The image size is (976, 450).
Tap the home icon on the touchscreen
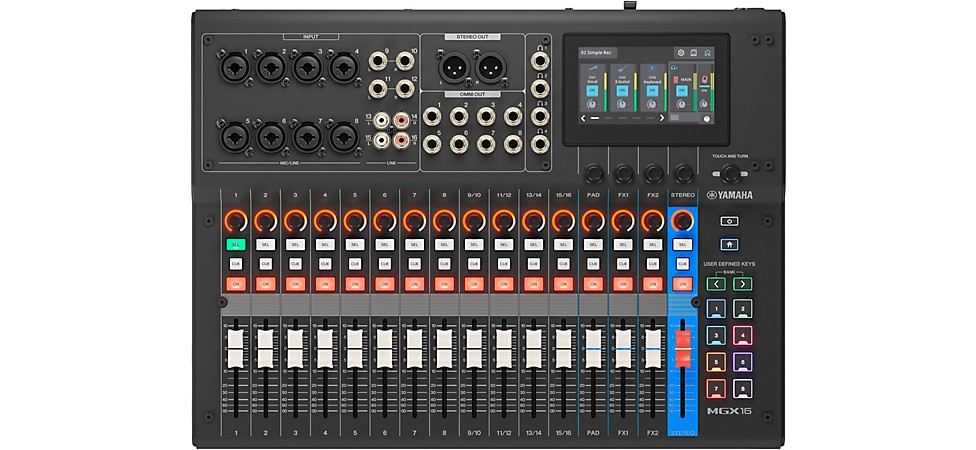coord(707,53)
